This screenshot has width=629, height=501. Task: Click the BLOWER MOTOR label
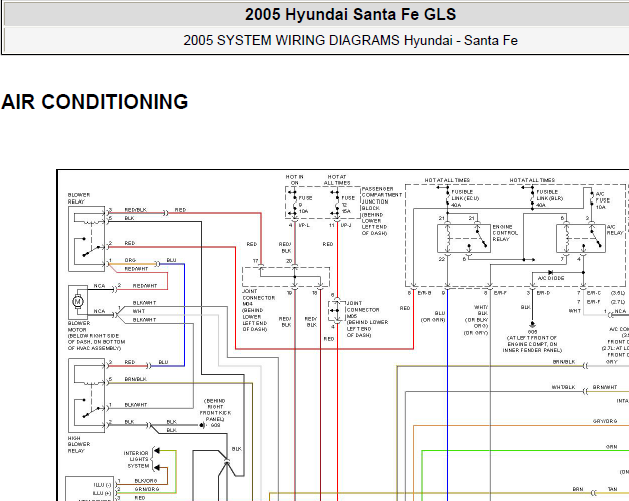point(79,327)
